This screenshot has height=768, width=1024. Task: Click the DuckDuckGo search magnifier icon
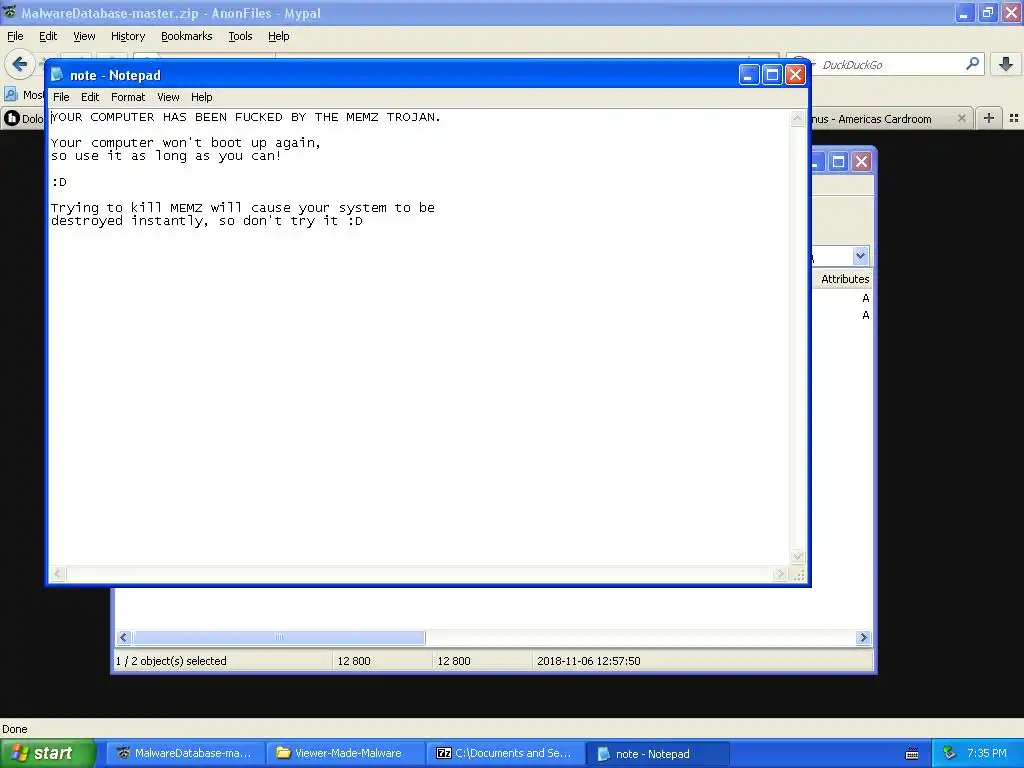coord(972,64)
